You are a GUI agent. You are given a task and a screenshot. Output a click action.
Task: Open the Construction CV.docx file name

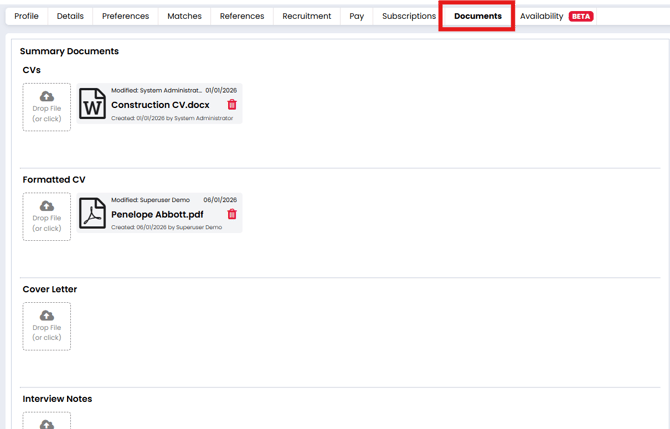click(x=160, y=105)
